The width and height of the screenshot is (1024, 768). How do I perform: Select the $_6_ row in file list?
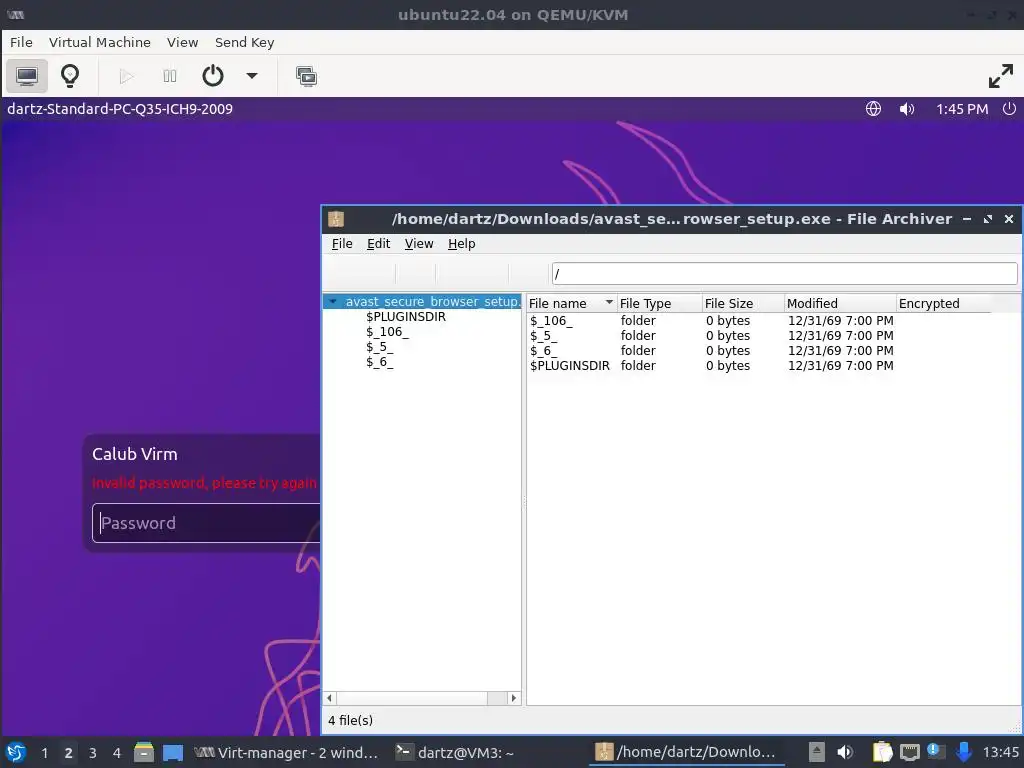(x=759, y=351)
